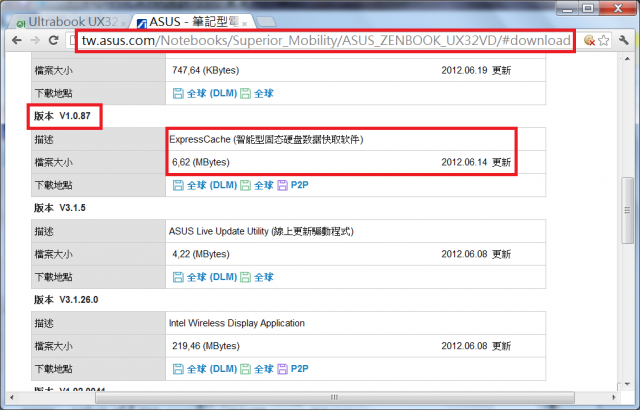The height and width of the screenshot is (410, 640).
Task: Open a new tab button
Action: pyautogui.click(x=266, y=22)
